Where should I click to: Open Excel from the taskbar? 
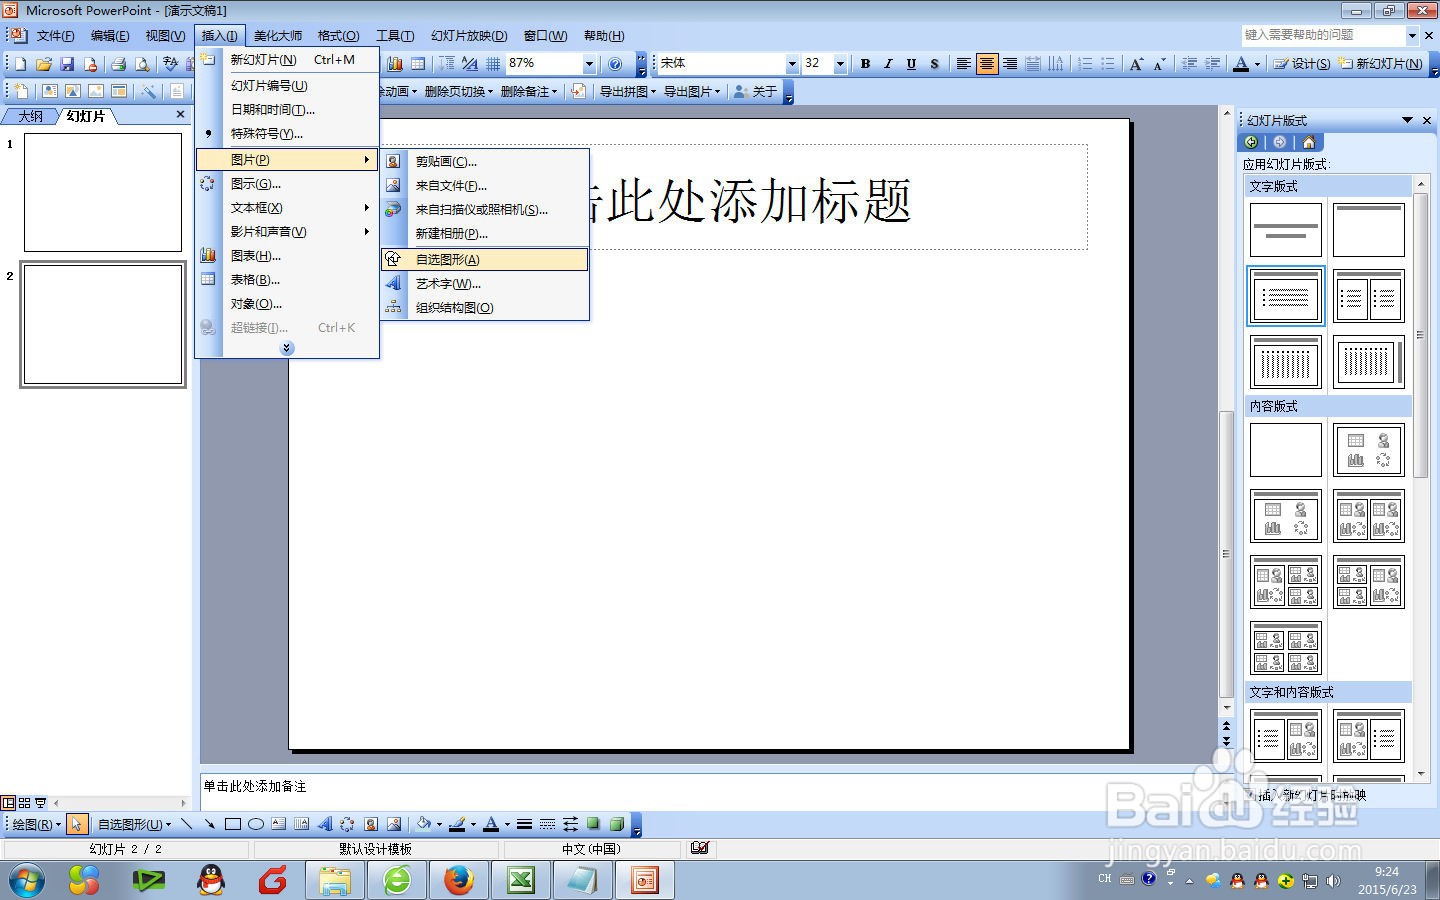pyautogui.click(x=521, y=880)
